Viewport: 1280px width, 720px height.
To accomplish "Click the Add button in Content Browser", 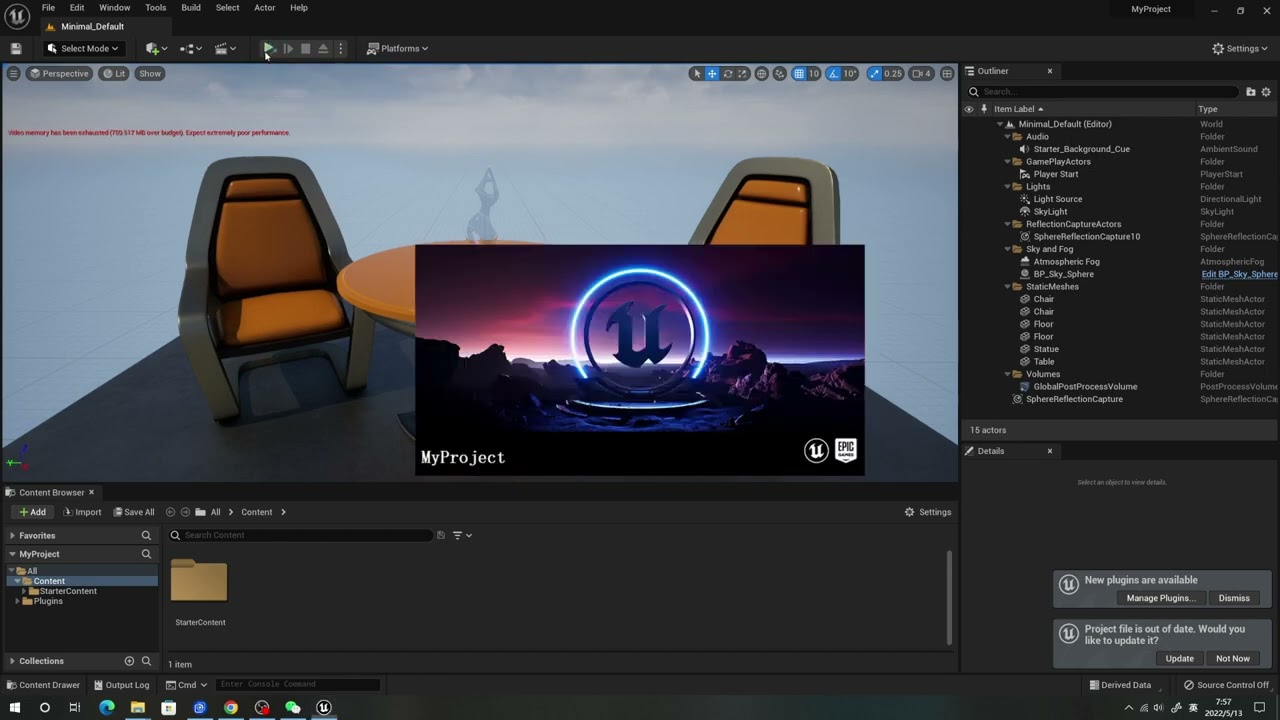I will click(x=32, y=512).
